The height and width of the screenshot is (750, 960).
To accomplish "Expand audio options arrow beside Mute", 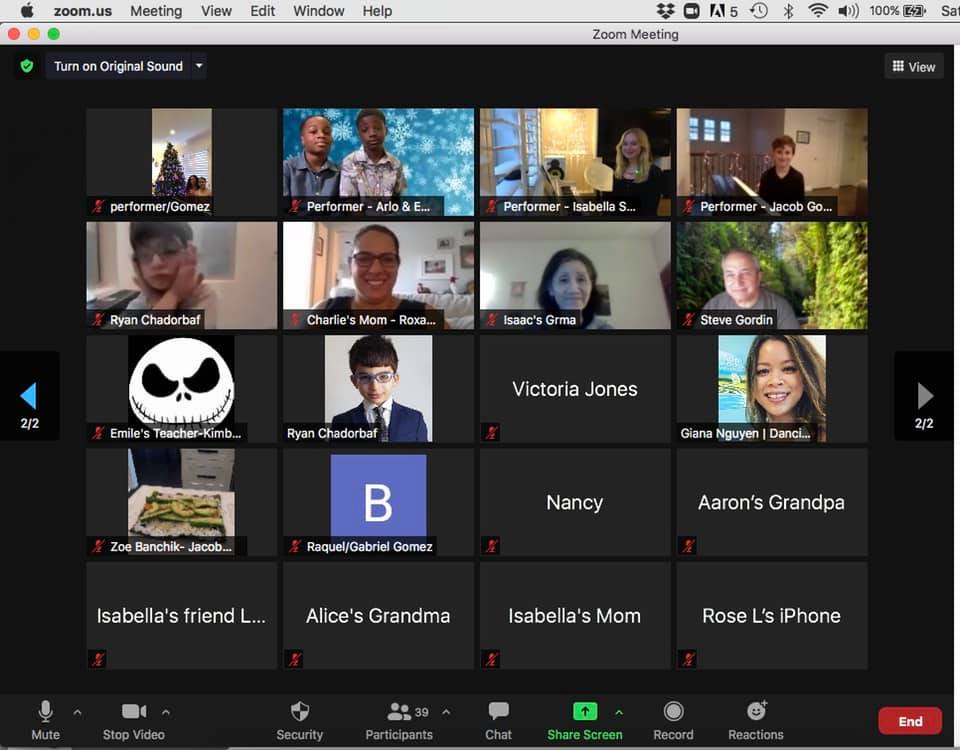I will tap(77, 712).
